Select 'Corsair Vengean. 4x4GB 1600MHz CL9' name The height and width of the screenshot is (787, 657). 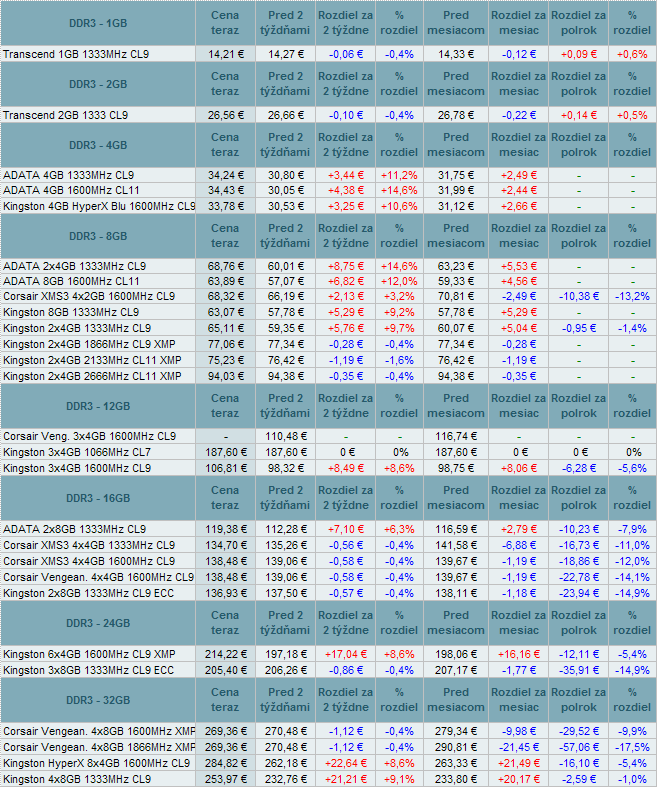point(98,577)
